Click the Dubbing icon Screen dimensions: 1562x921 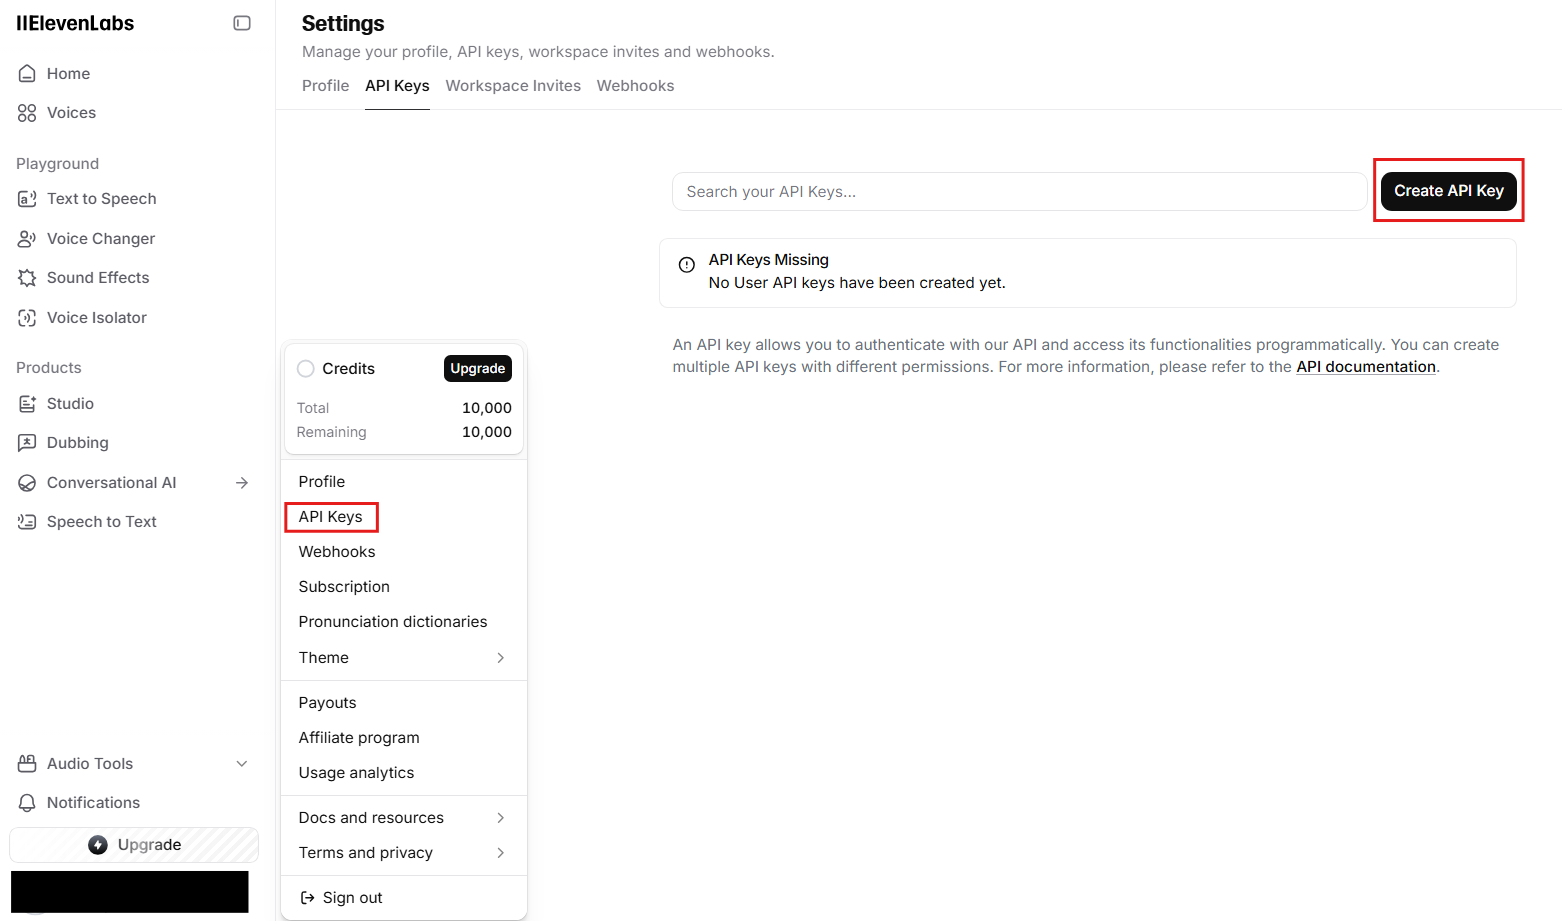pyautogui.click(x=27, y=443)
